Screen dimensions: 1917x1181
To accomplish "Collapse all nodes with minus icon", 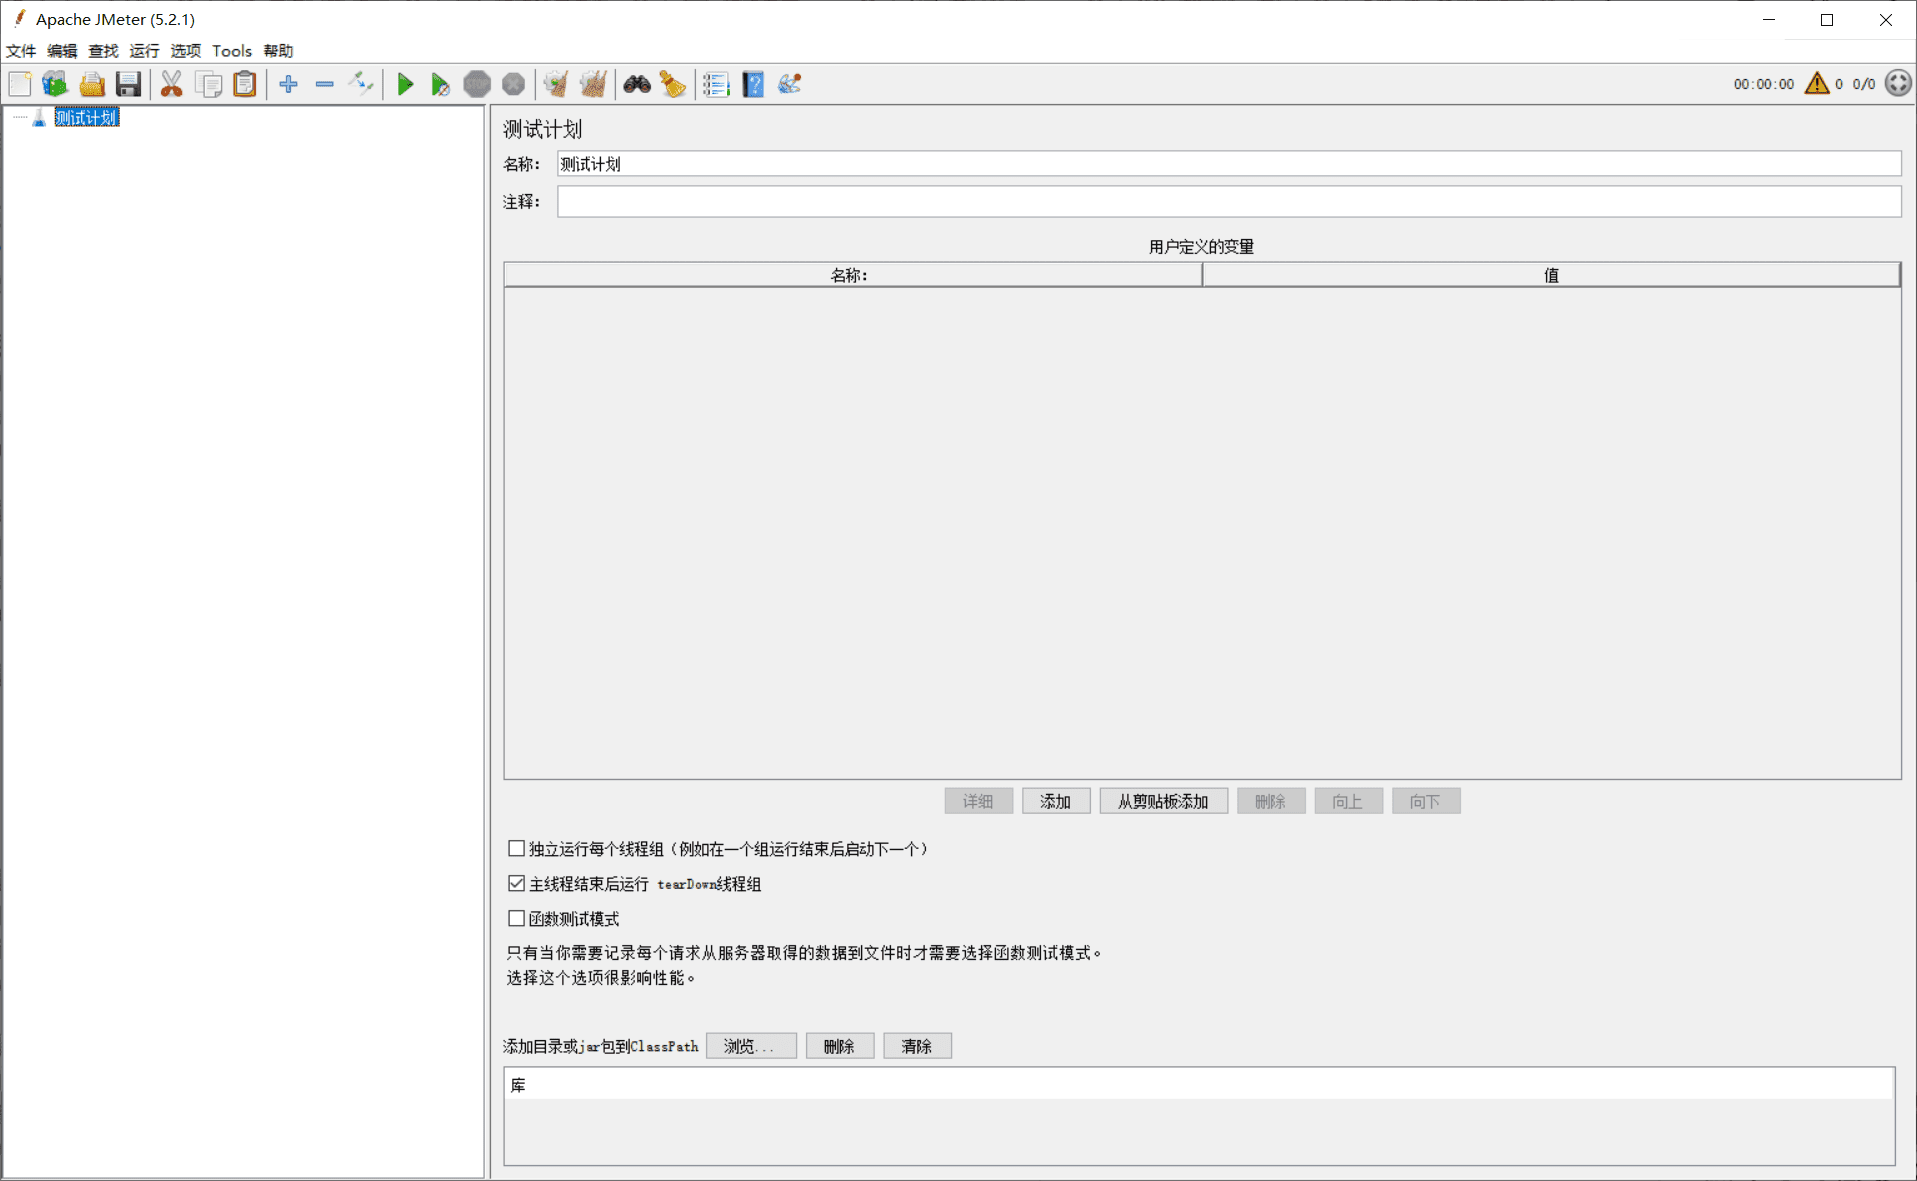I will pyautogui.click(x=324, y=84).
